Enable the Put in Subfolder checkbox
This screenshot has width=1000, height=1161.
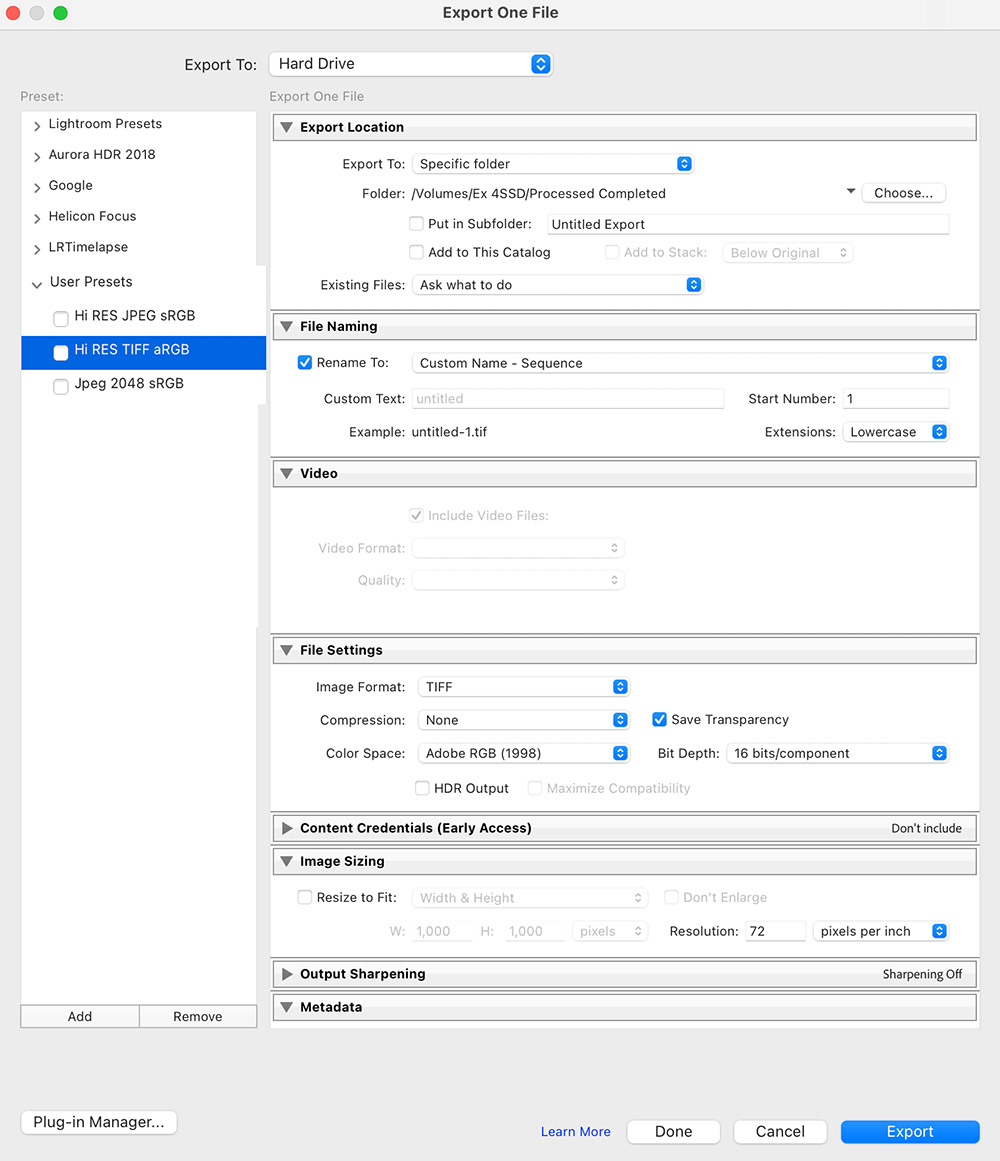[416, 223]
